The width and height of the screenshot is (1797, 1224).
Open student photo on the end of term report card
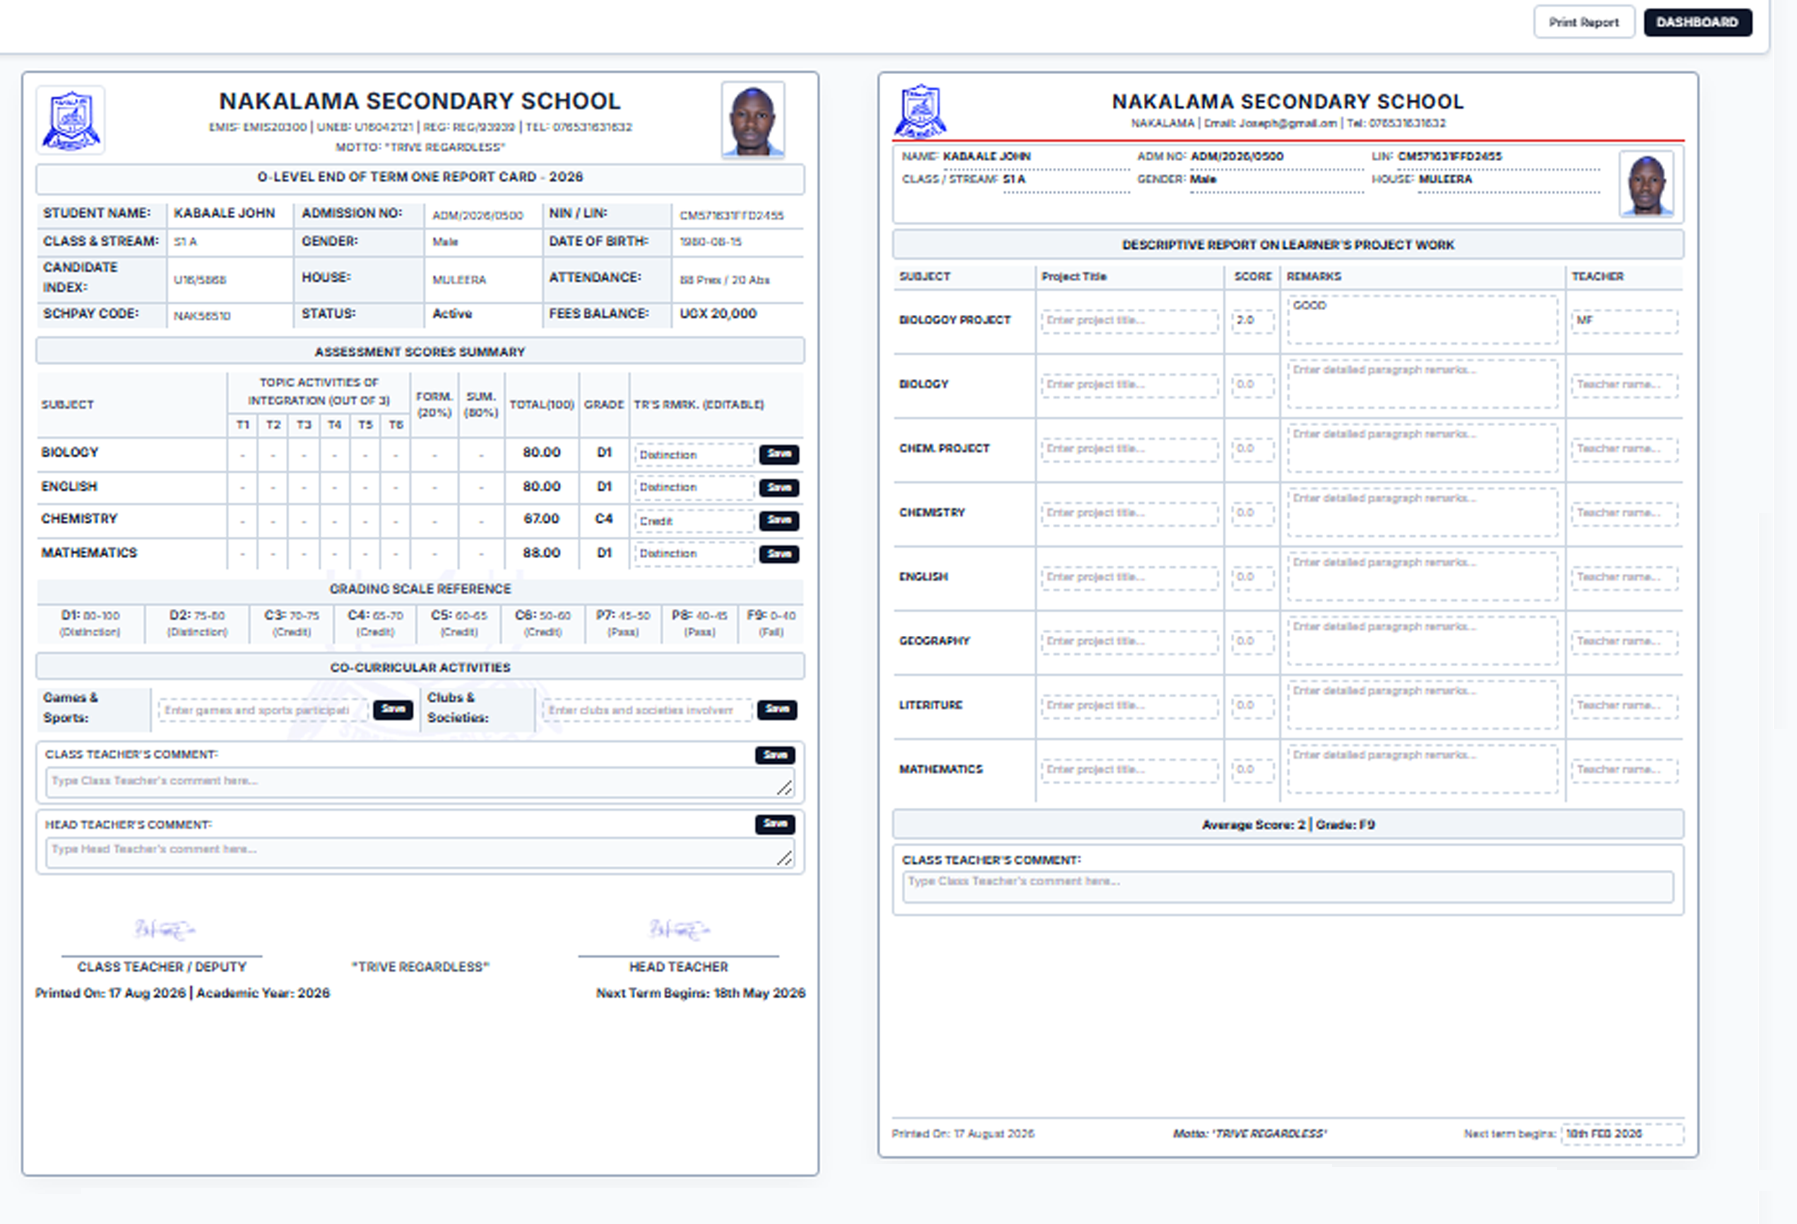click(753, 121)
